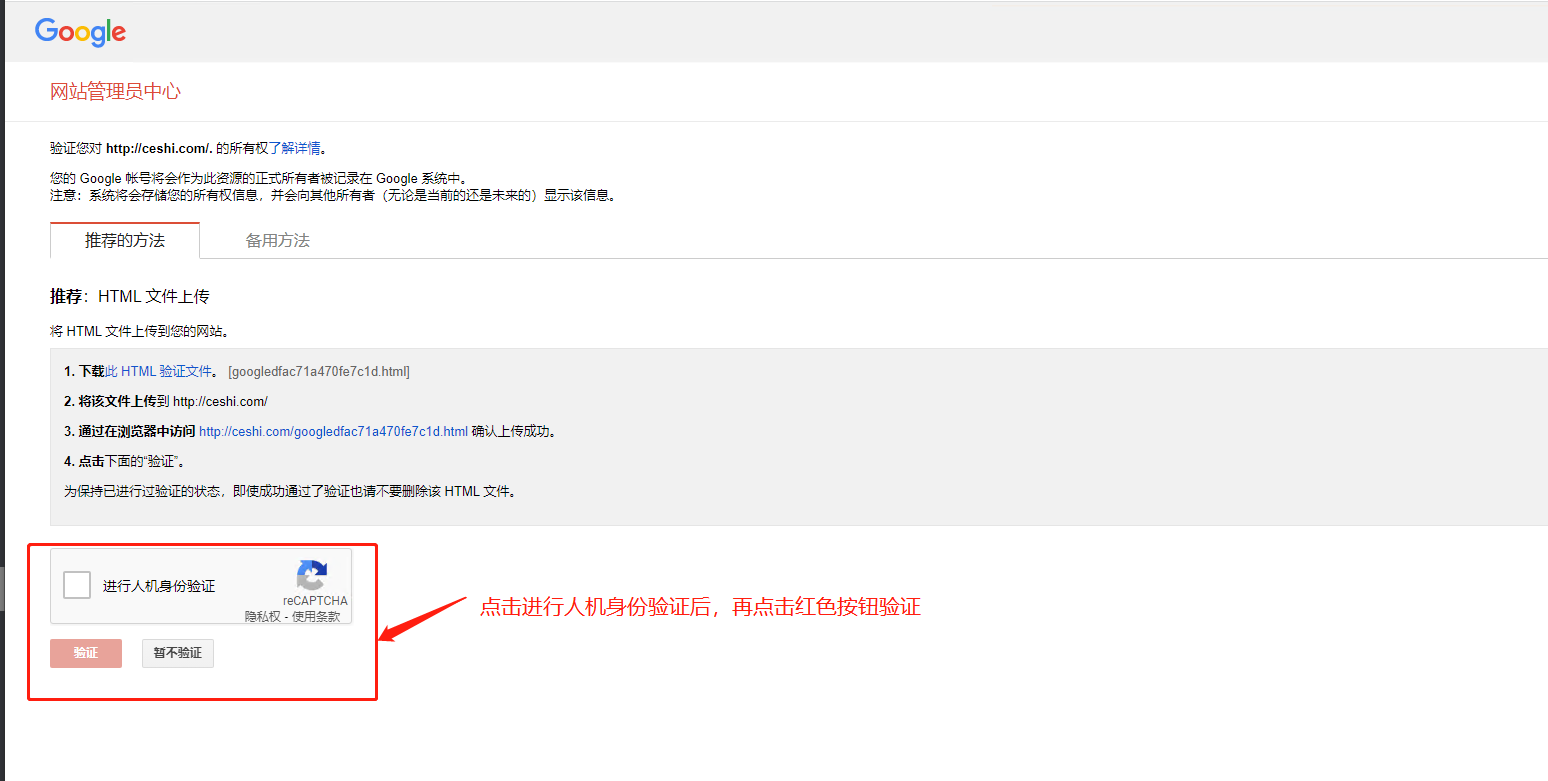
Task: Click the bracketed googledfac71a470fe7c1d.html filename text
Action: (319, 371)
